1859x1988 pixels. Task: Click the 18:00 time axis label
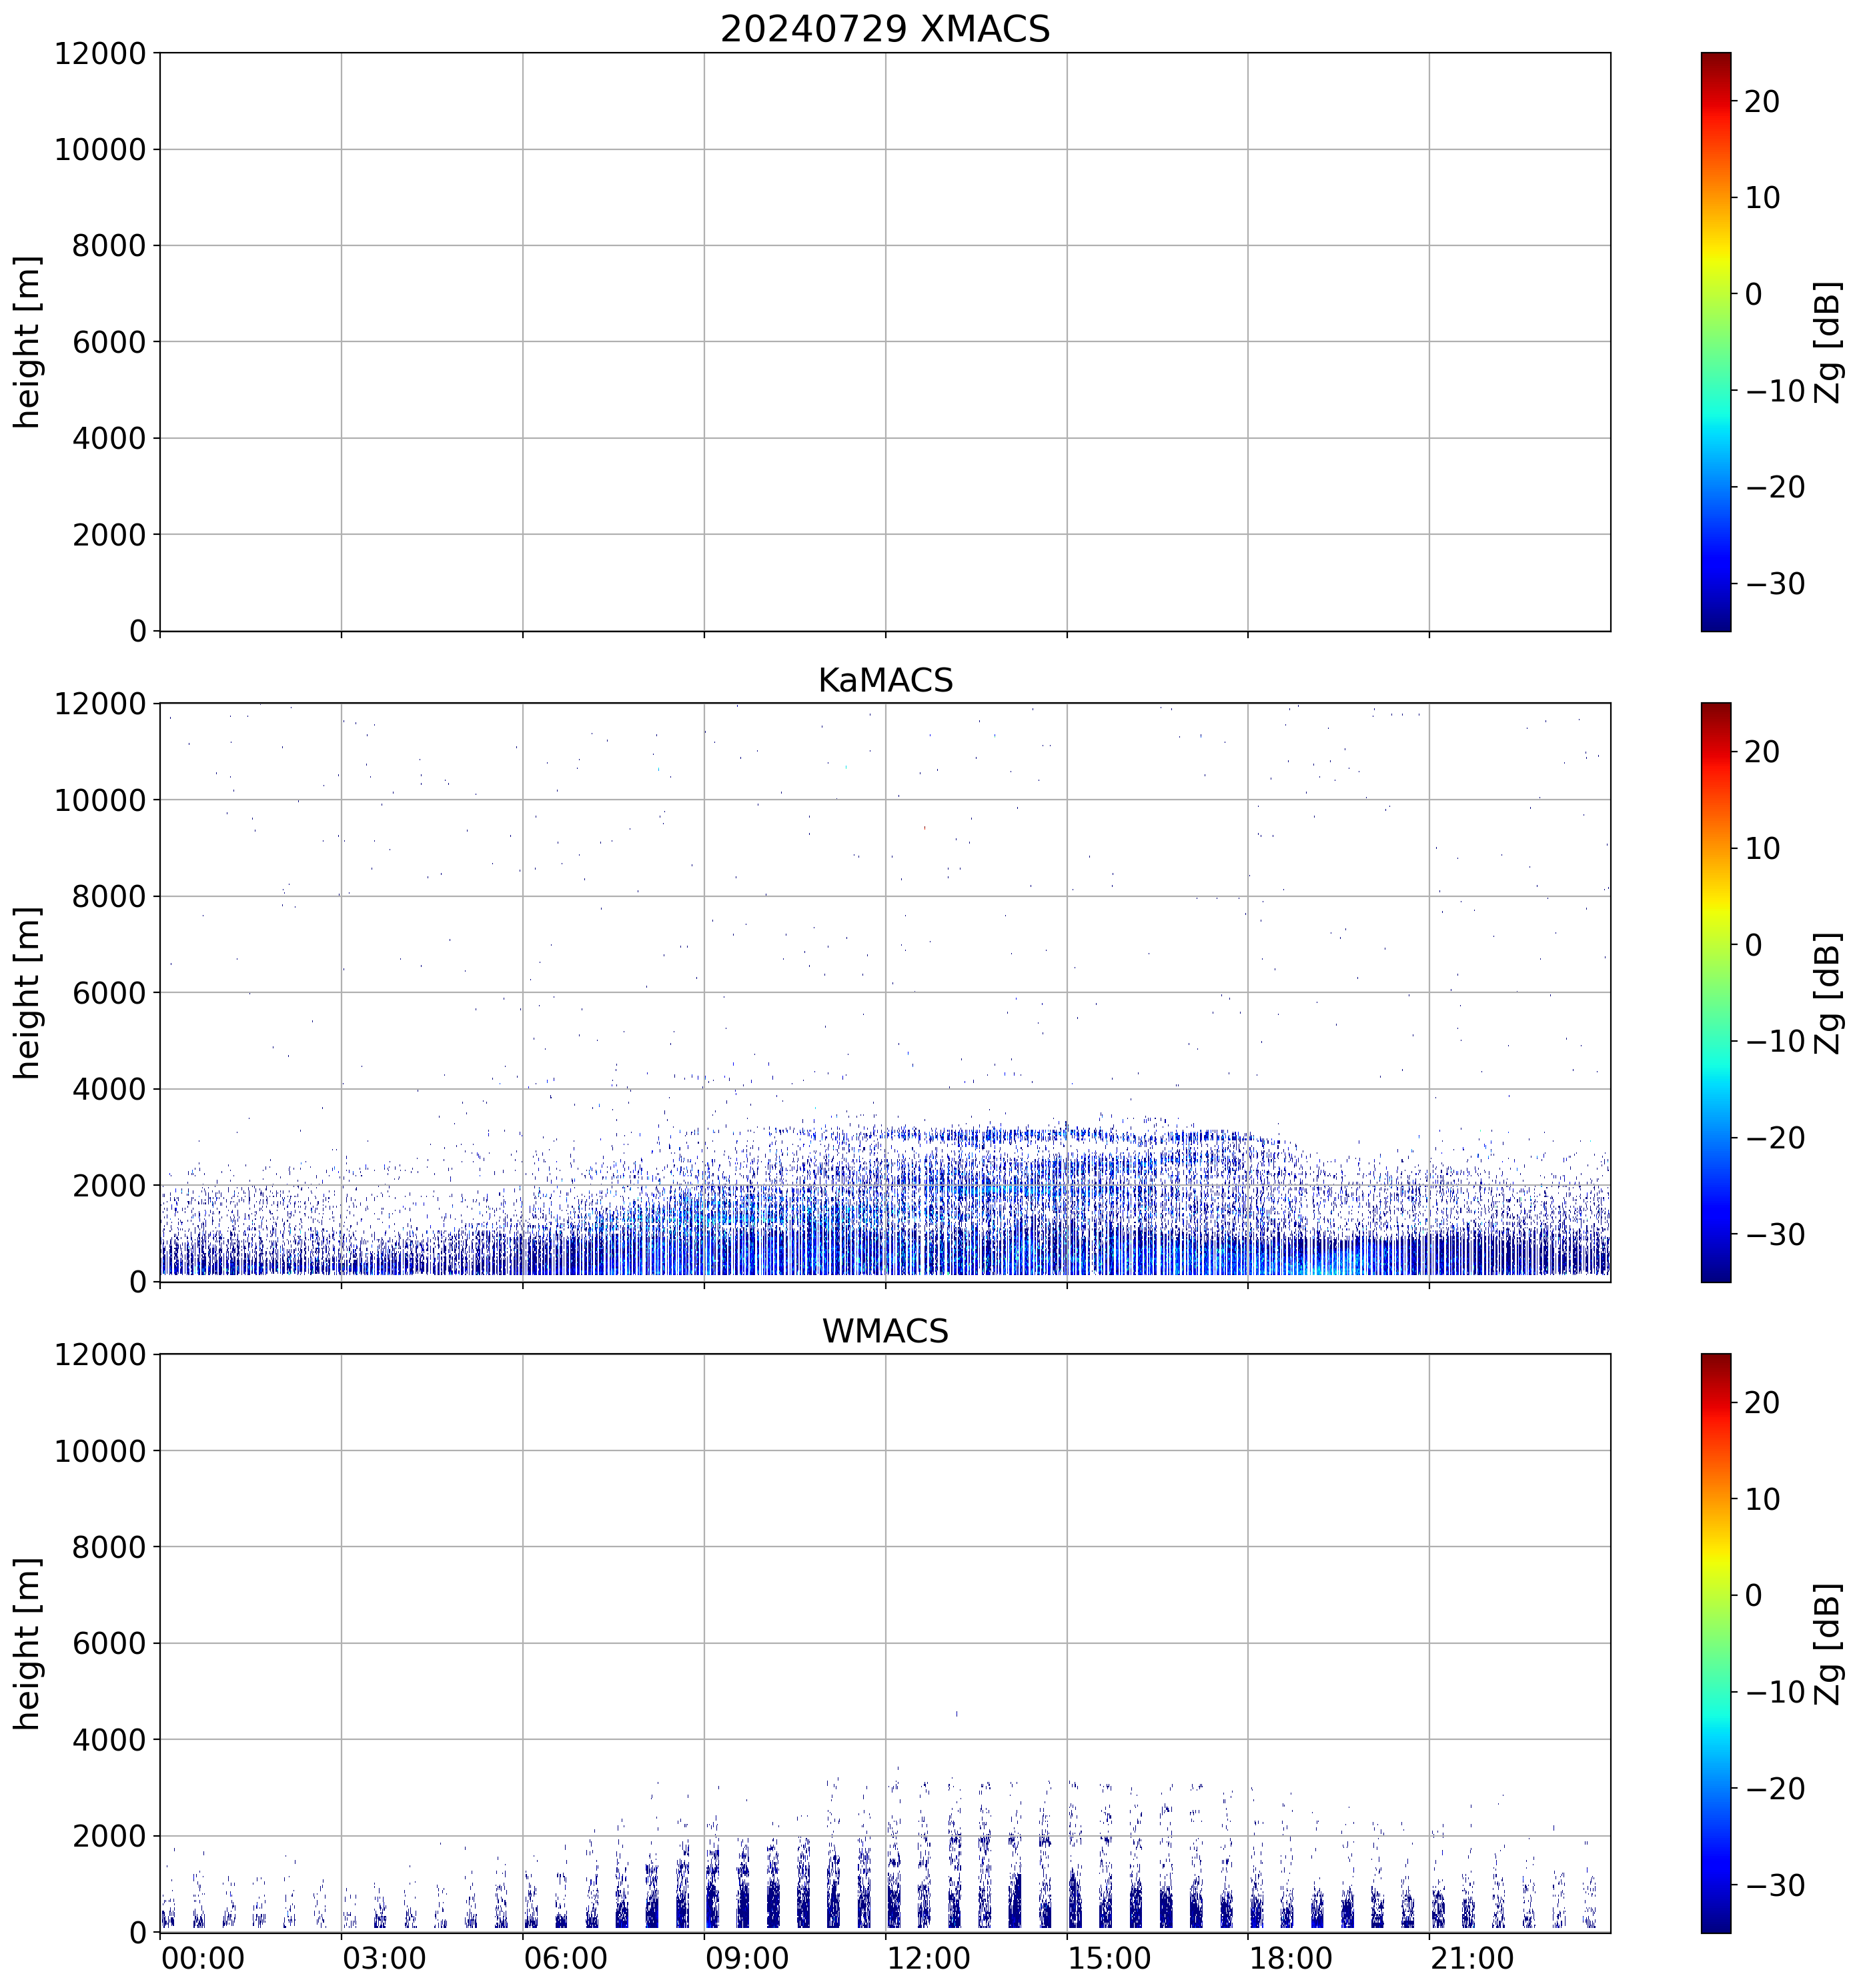pyautogui.click(x=1290, y=1958)
